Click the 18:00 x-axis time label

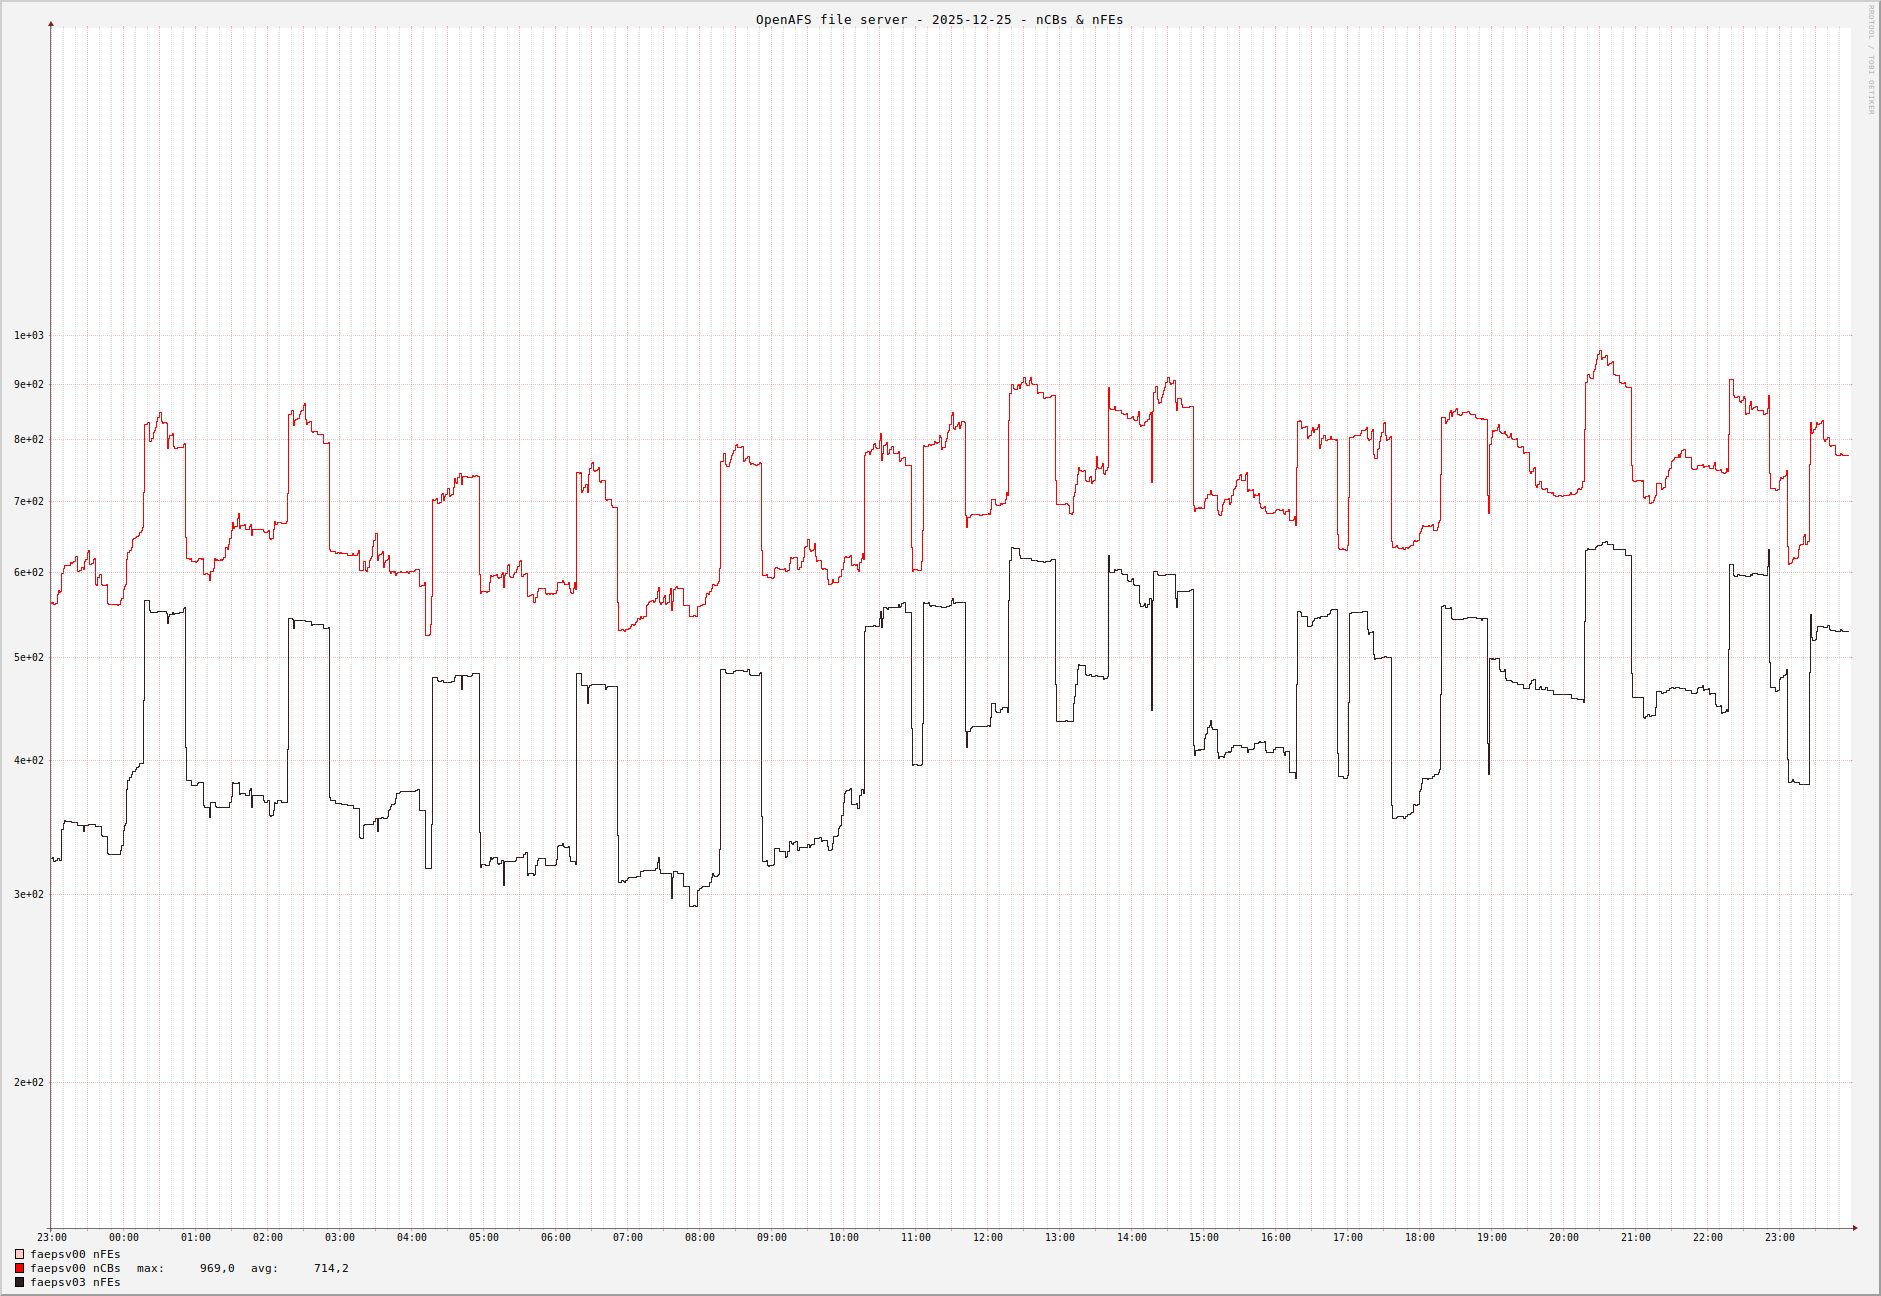1419,1238
